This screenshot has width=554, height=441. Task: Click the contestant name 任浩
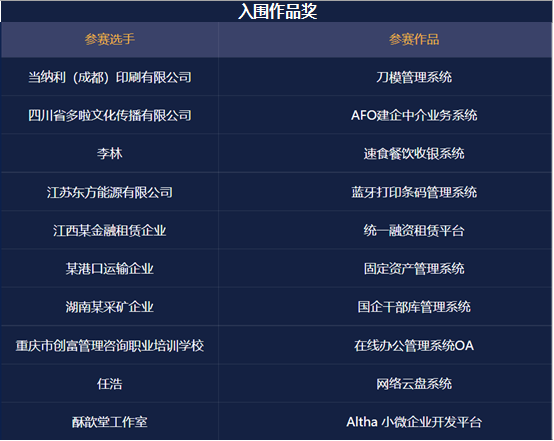pyautogui.click(x=110, y=384)
